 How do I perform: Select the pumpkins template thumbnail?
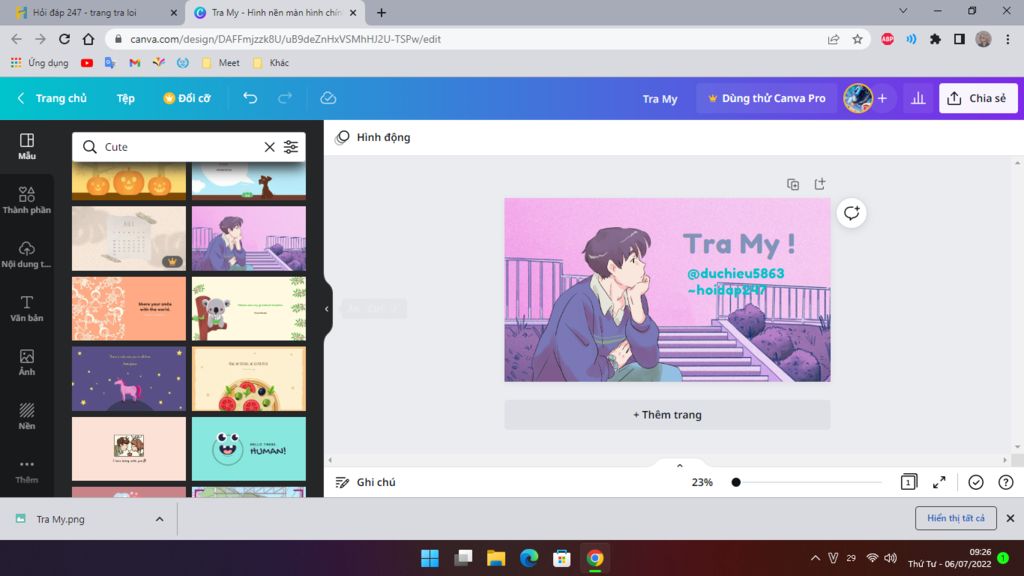point(129,181)
